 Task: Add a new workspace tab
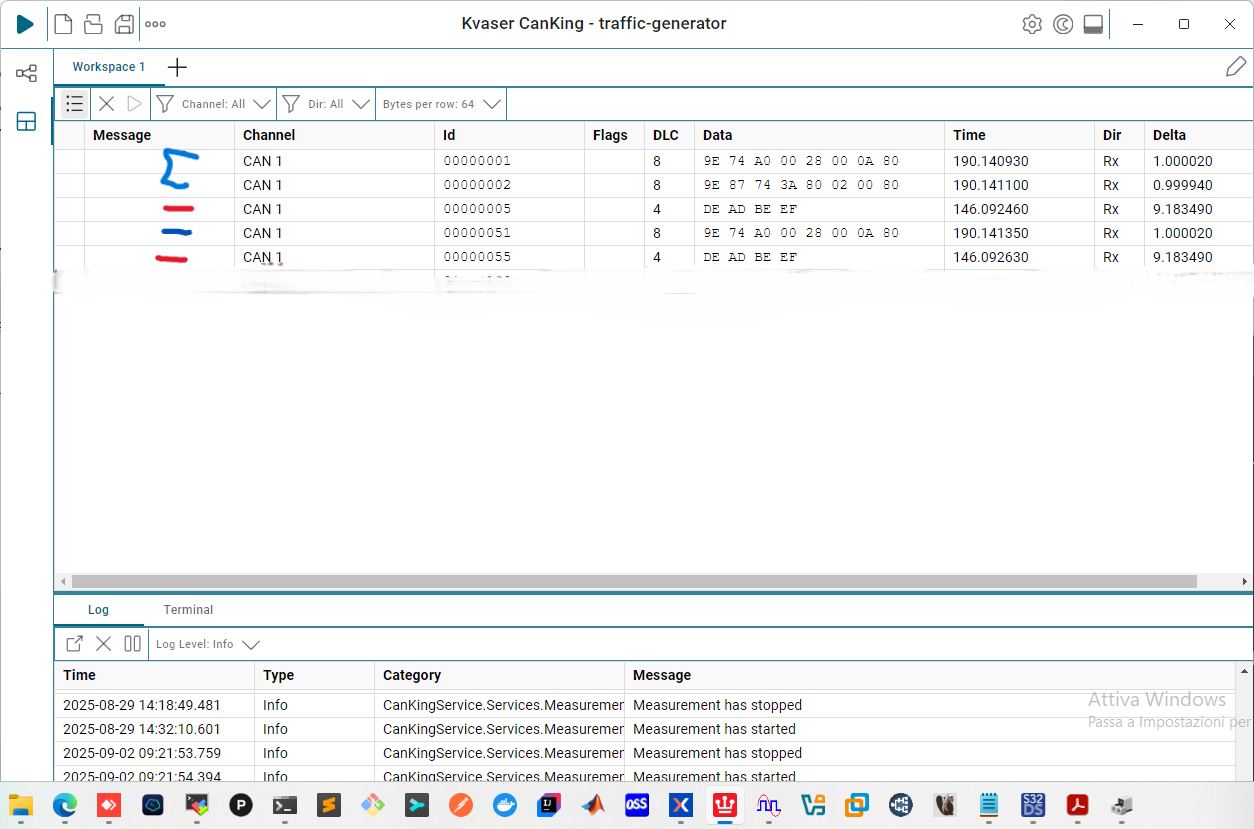177,67
